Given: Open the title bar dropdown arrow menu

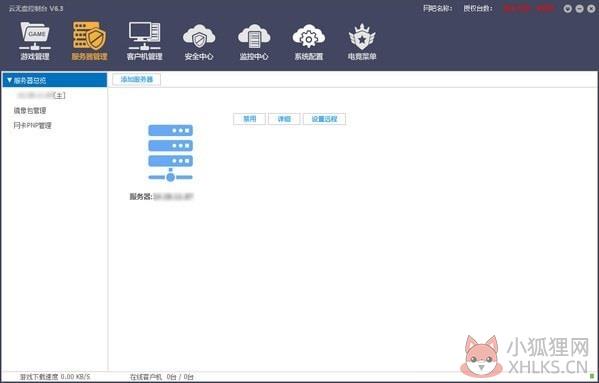Looking at the screenshot, I should click(568, 8).
